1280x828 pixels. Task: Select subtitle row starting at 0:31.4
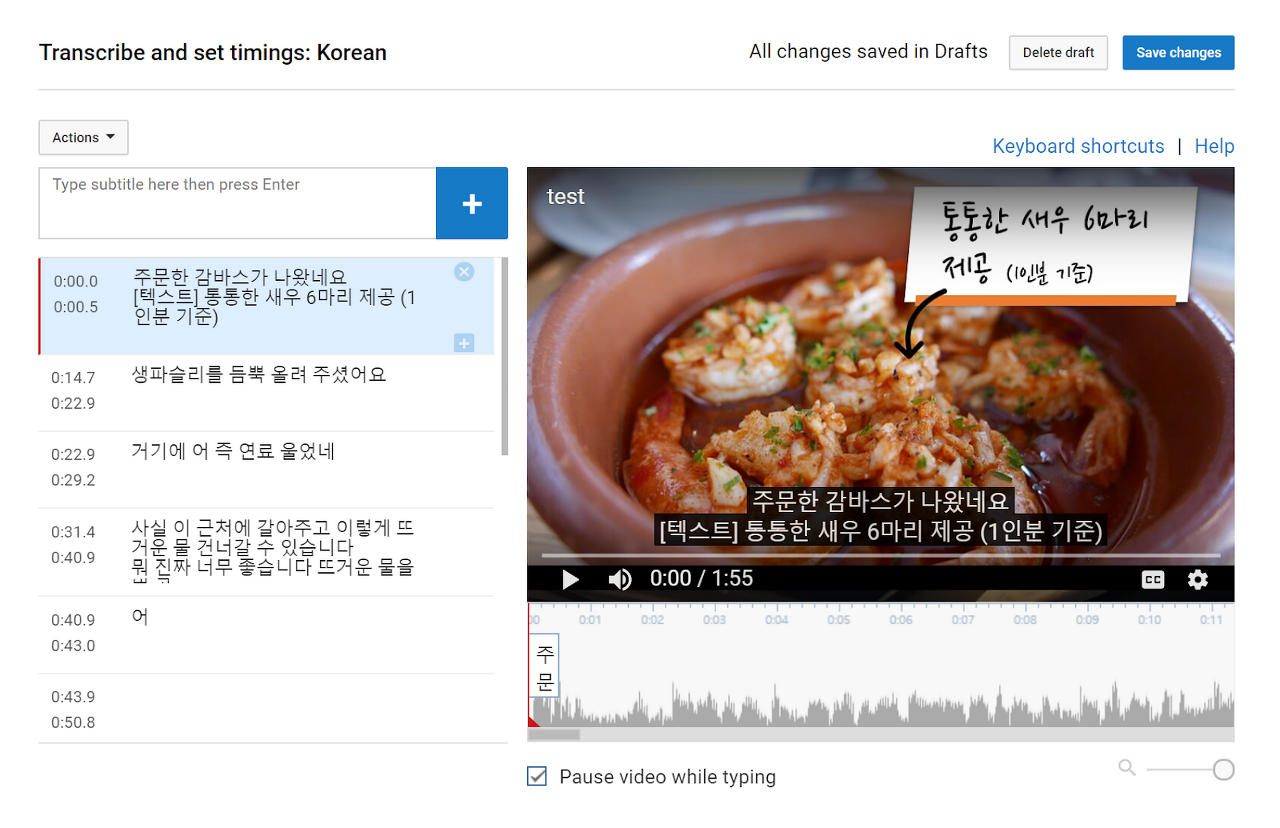[x=266, y=552]
